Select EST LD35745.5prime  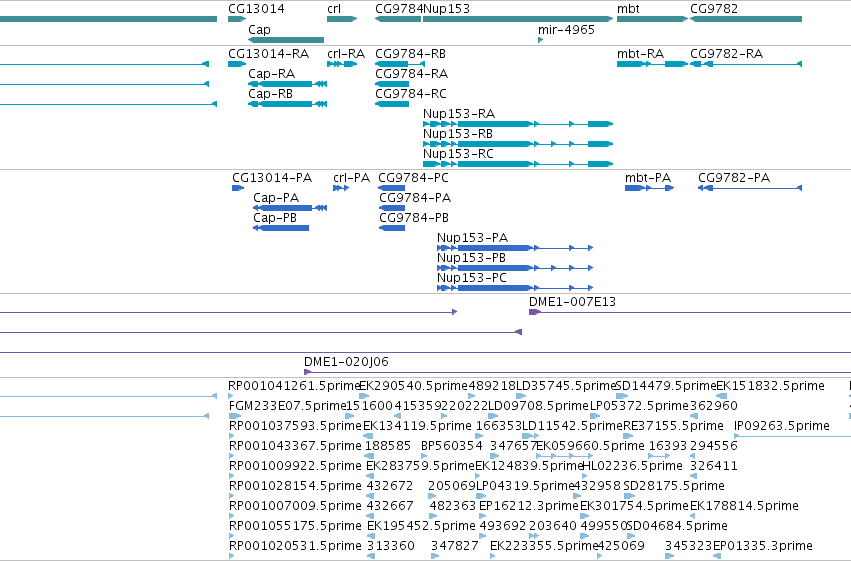click(566, 386)
